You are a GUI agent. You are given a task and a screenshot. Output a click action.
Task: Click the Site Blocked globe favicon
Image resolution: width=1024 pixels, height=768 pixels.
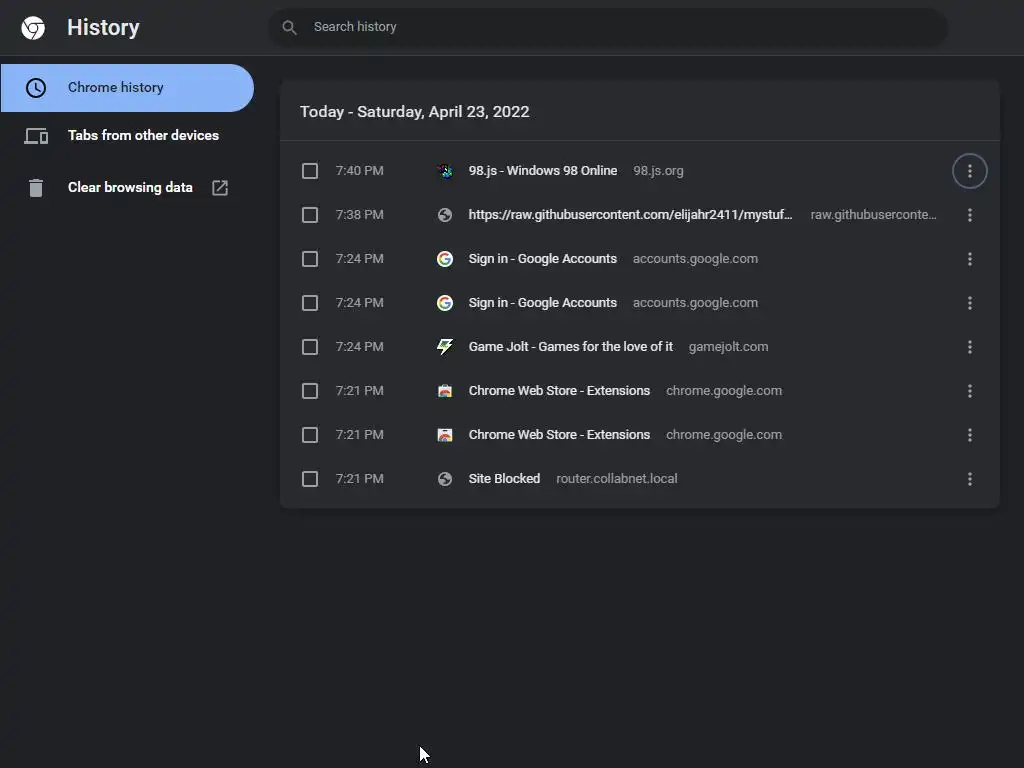445,479
